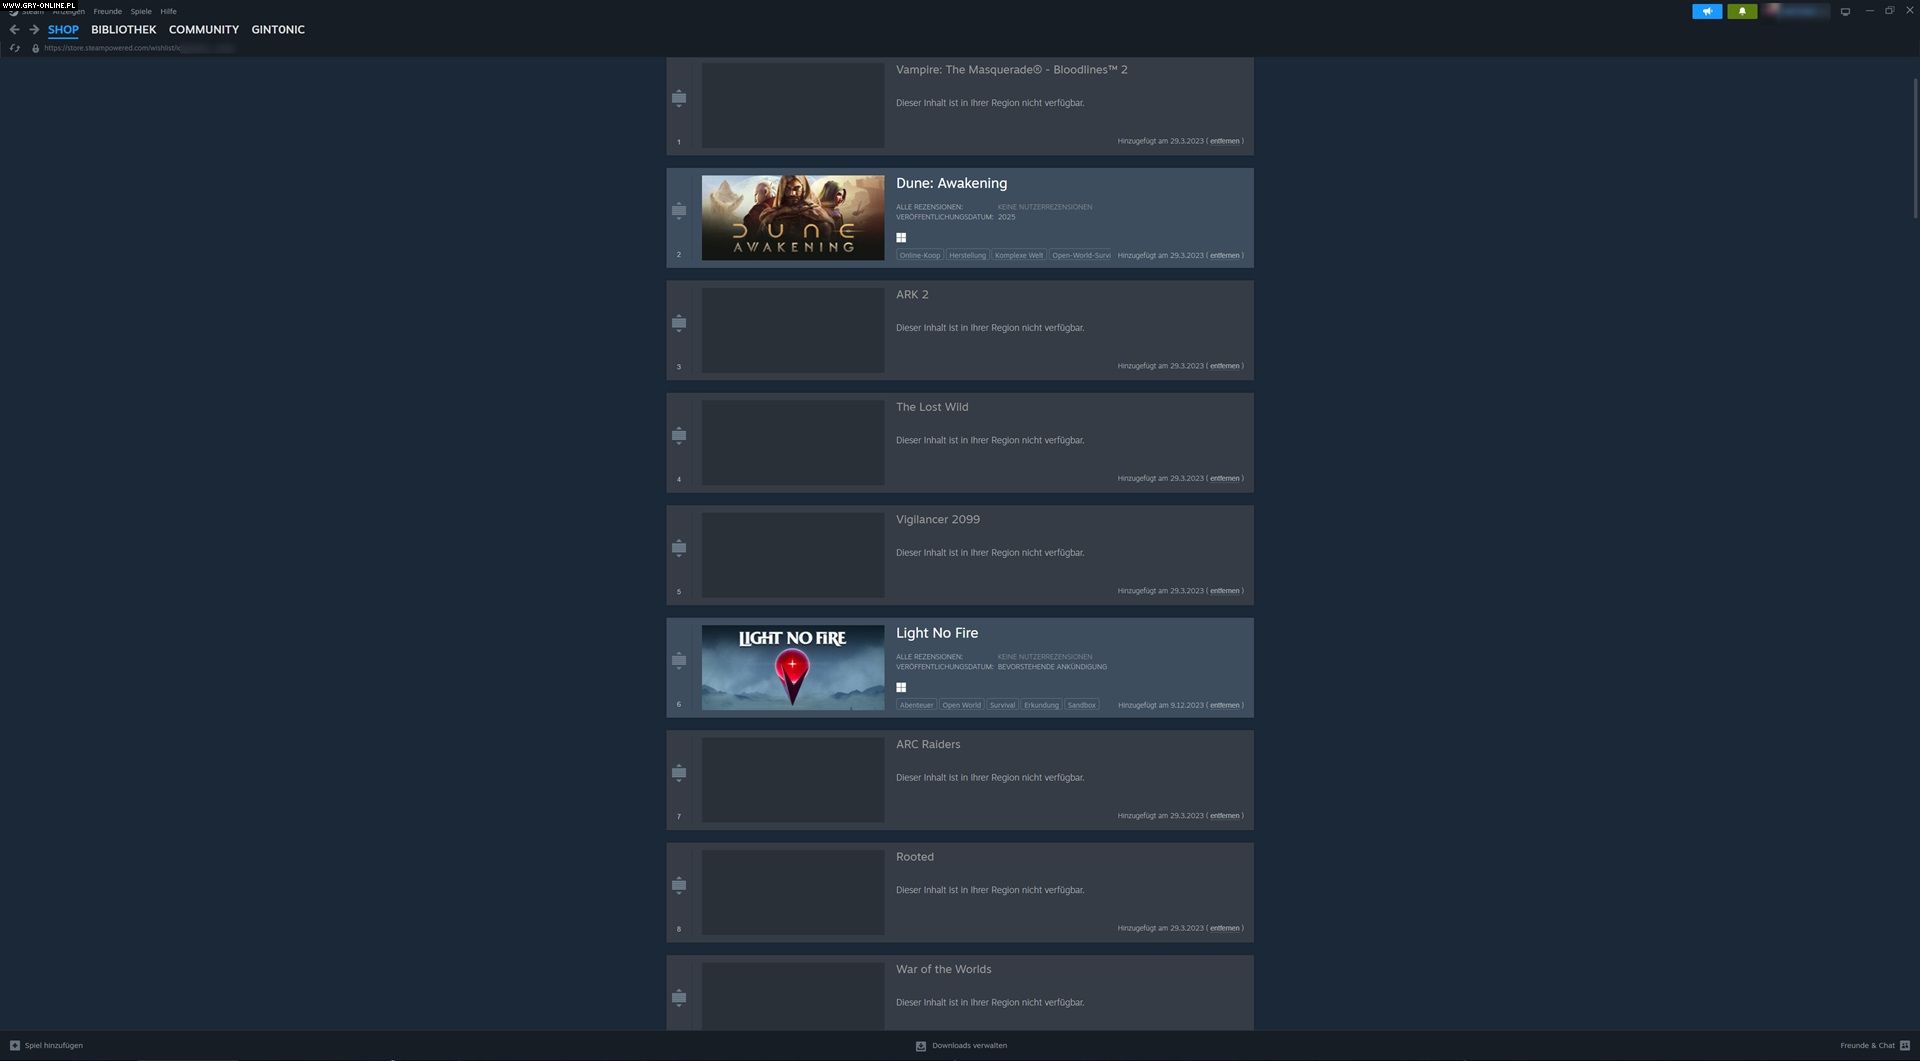Click drag handle icon beside Light No Fire
The width and height of the screenshot is (1920, 1061).
(x=679, y=661)
